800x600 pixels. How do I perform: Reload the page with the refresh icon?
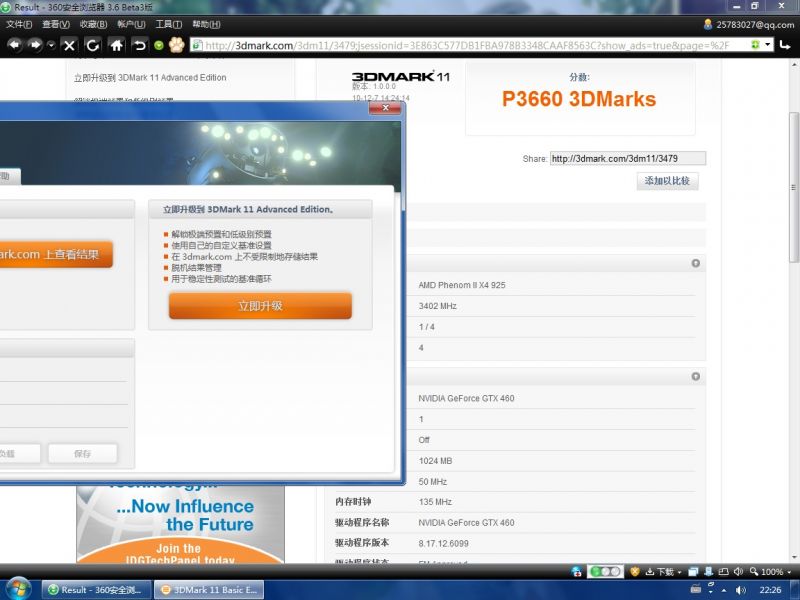(92, 45)
